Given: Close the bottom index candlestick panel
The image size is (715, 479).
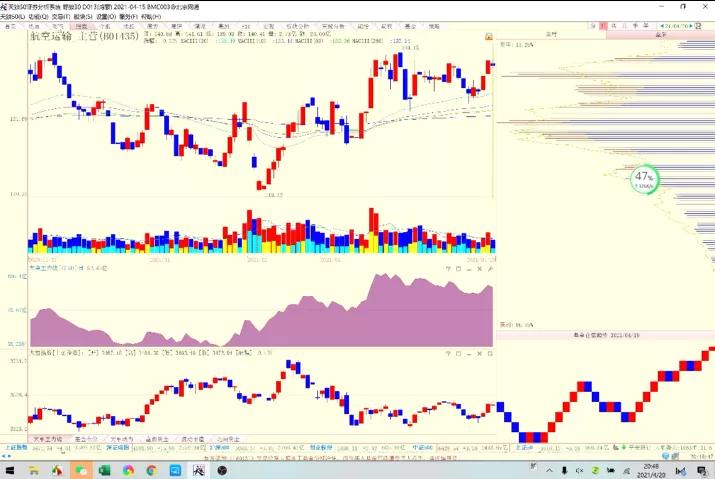Looking at the screenshot, I should (x=479, y=354).
